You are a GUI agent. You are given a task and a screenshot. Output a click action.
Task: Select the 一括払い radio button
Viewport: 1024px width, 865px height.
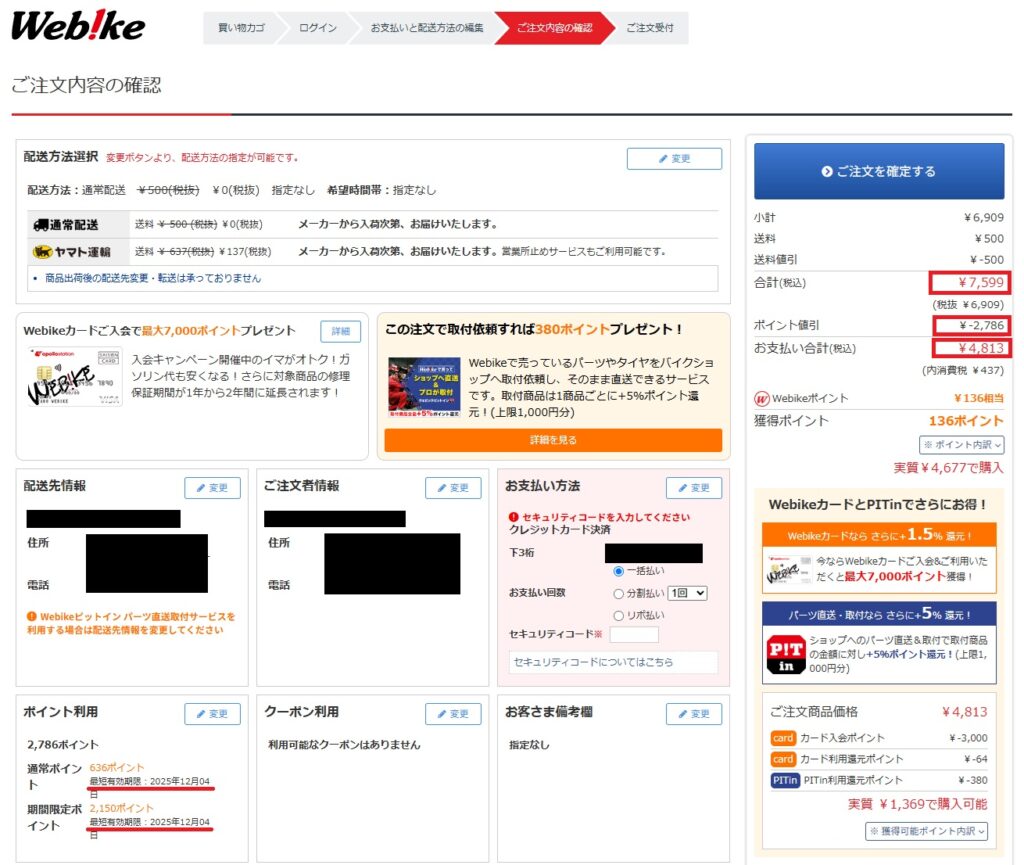tap(618, 571)
